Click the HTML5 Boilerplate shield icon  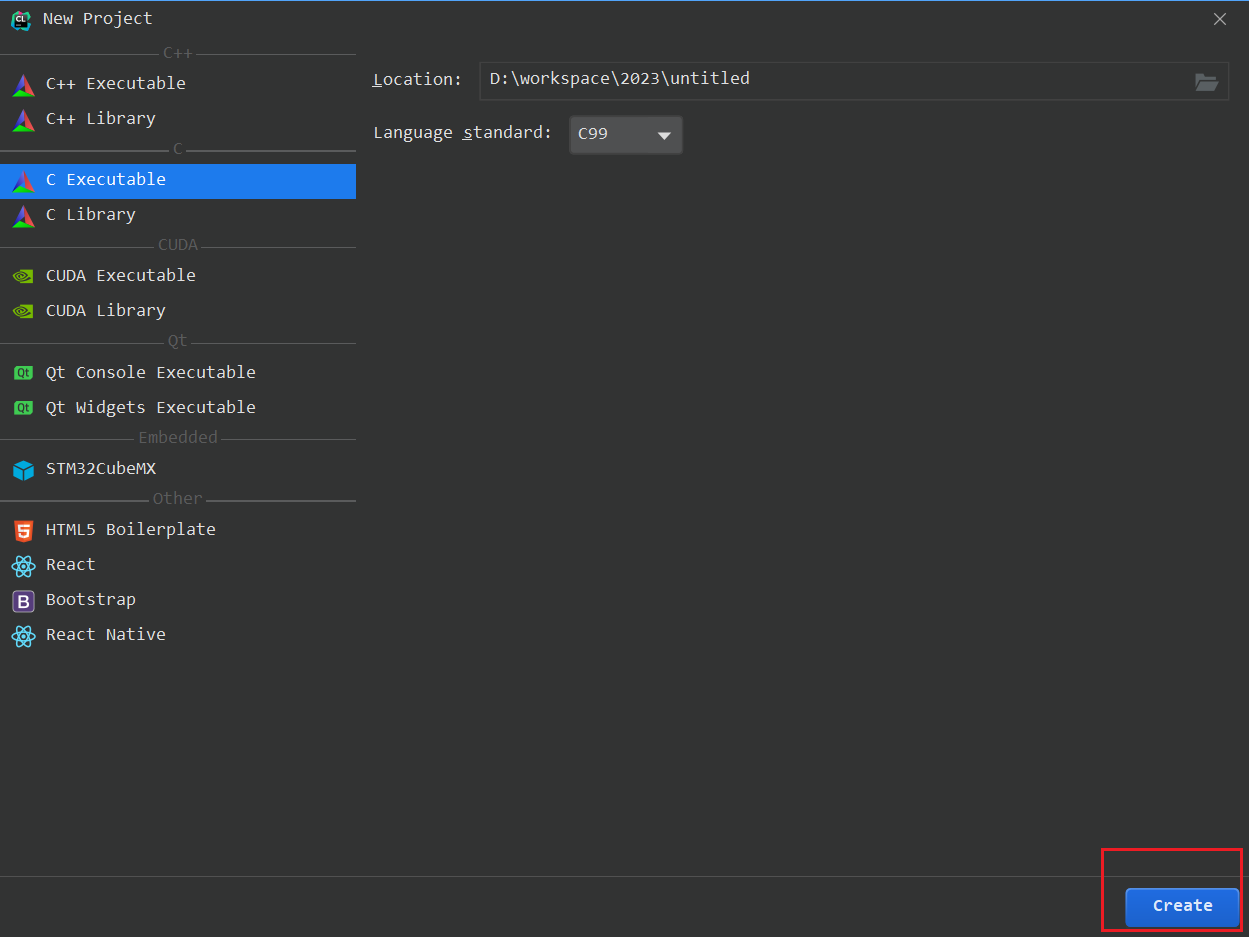coord(23,530)
